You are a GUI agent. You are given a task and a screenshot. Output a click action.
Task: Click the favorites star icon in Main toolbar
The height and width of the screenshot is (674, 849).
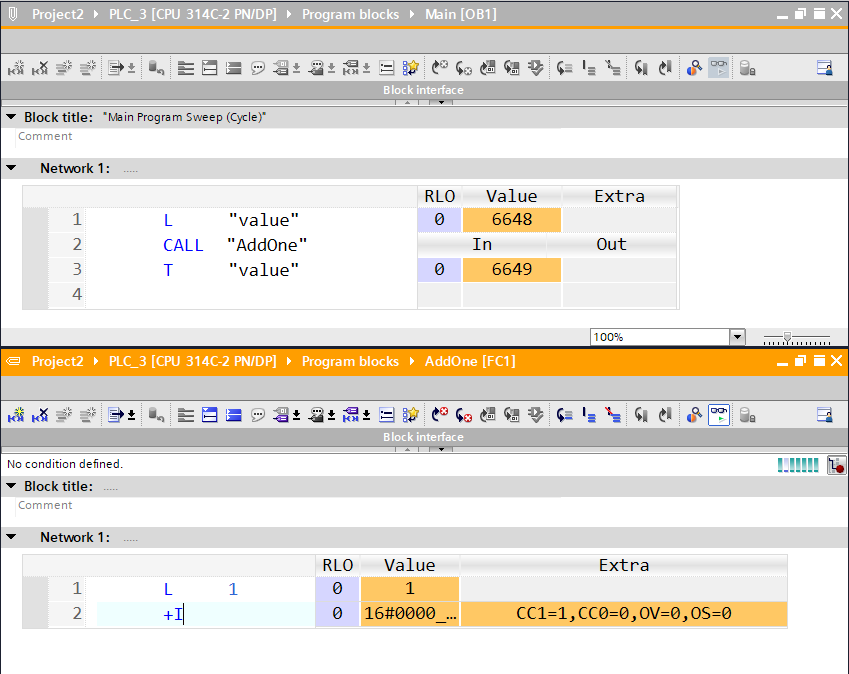pos(410,68)
